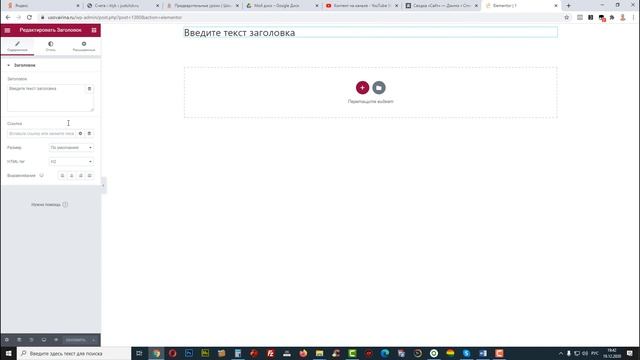Open dynamic tags for the link field

coord(89,133)
